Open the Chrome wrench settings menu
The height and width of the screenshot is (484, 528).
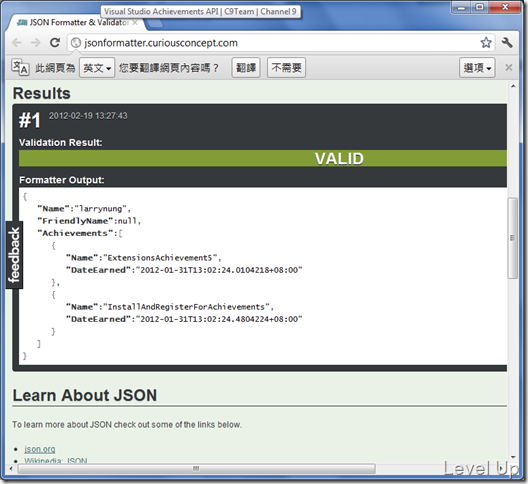[x=507, y=43]
